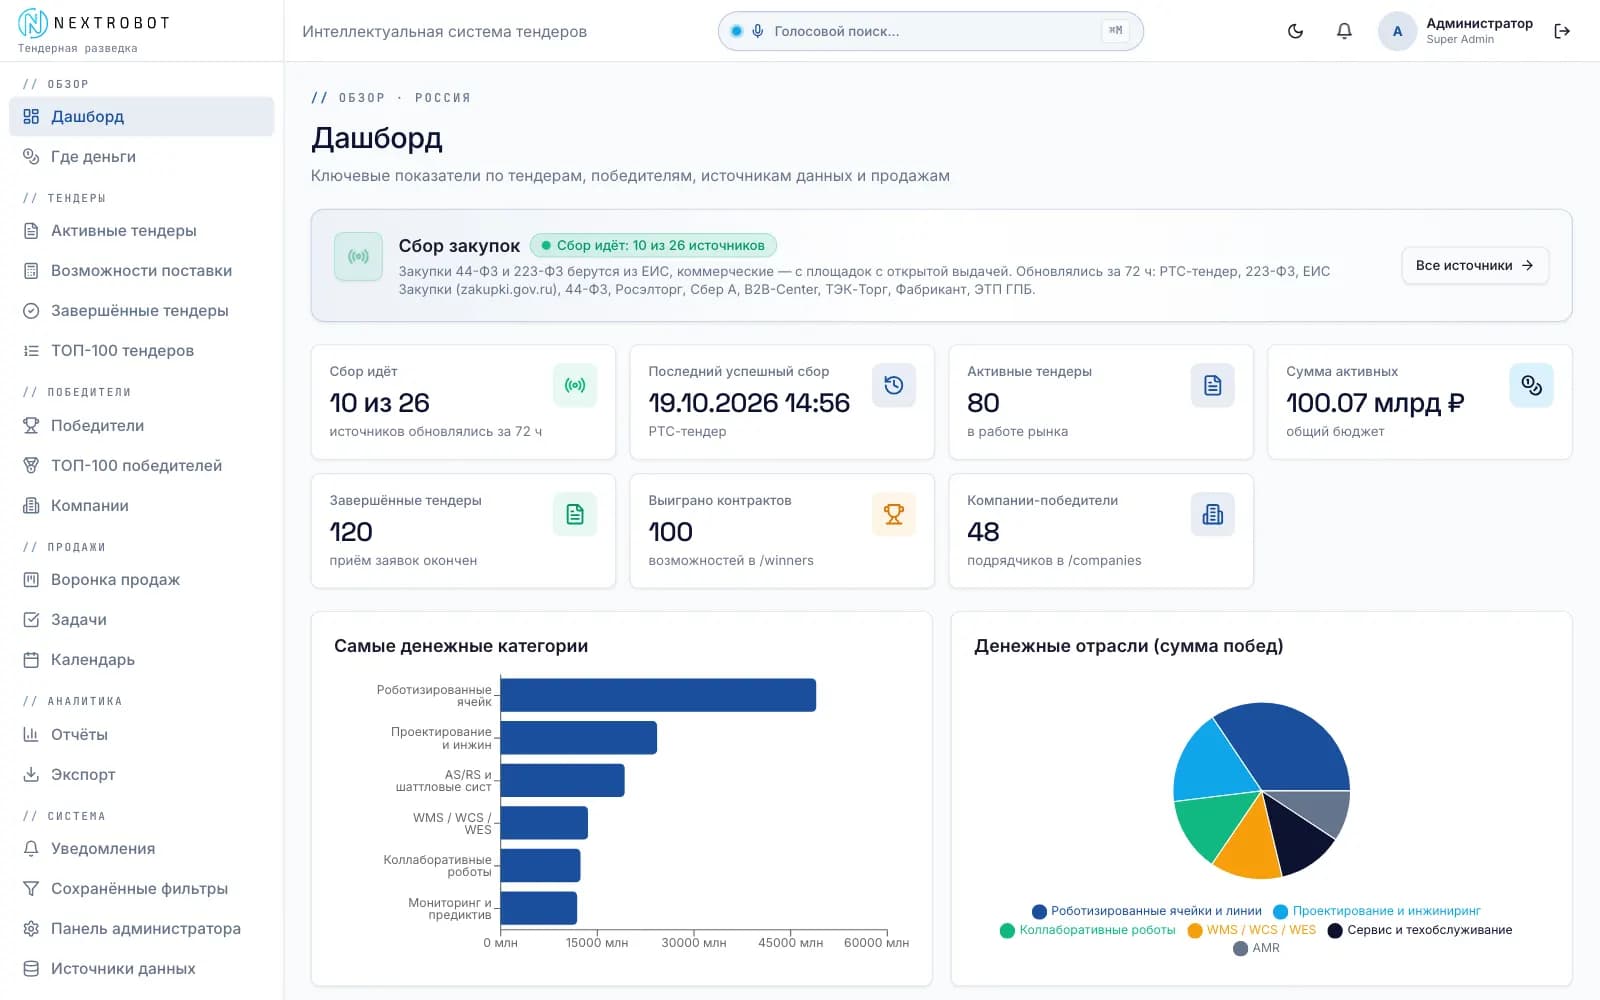Click the administrator avatar circle

click(x=1397, y=31)
